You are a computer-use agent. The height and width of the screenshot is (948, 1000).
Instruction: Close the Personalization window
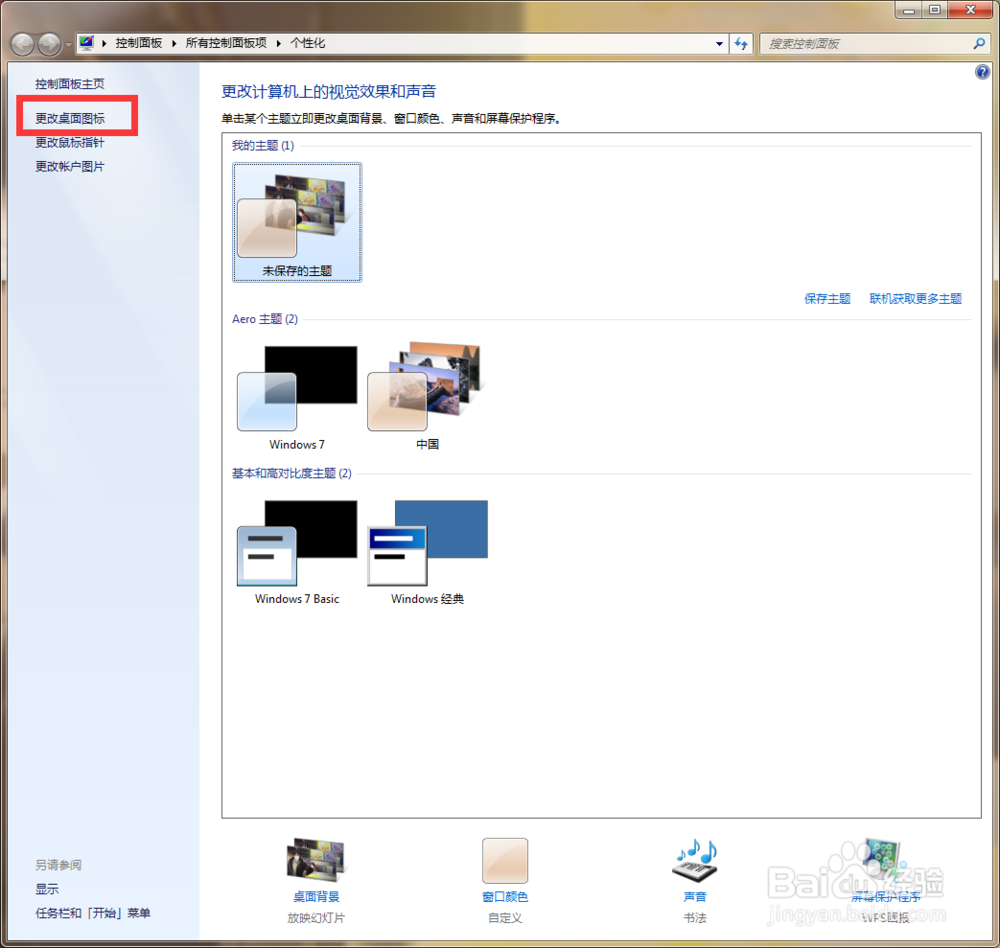click(x=971, y=10)
